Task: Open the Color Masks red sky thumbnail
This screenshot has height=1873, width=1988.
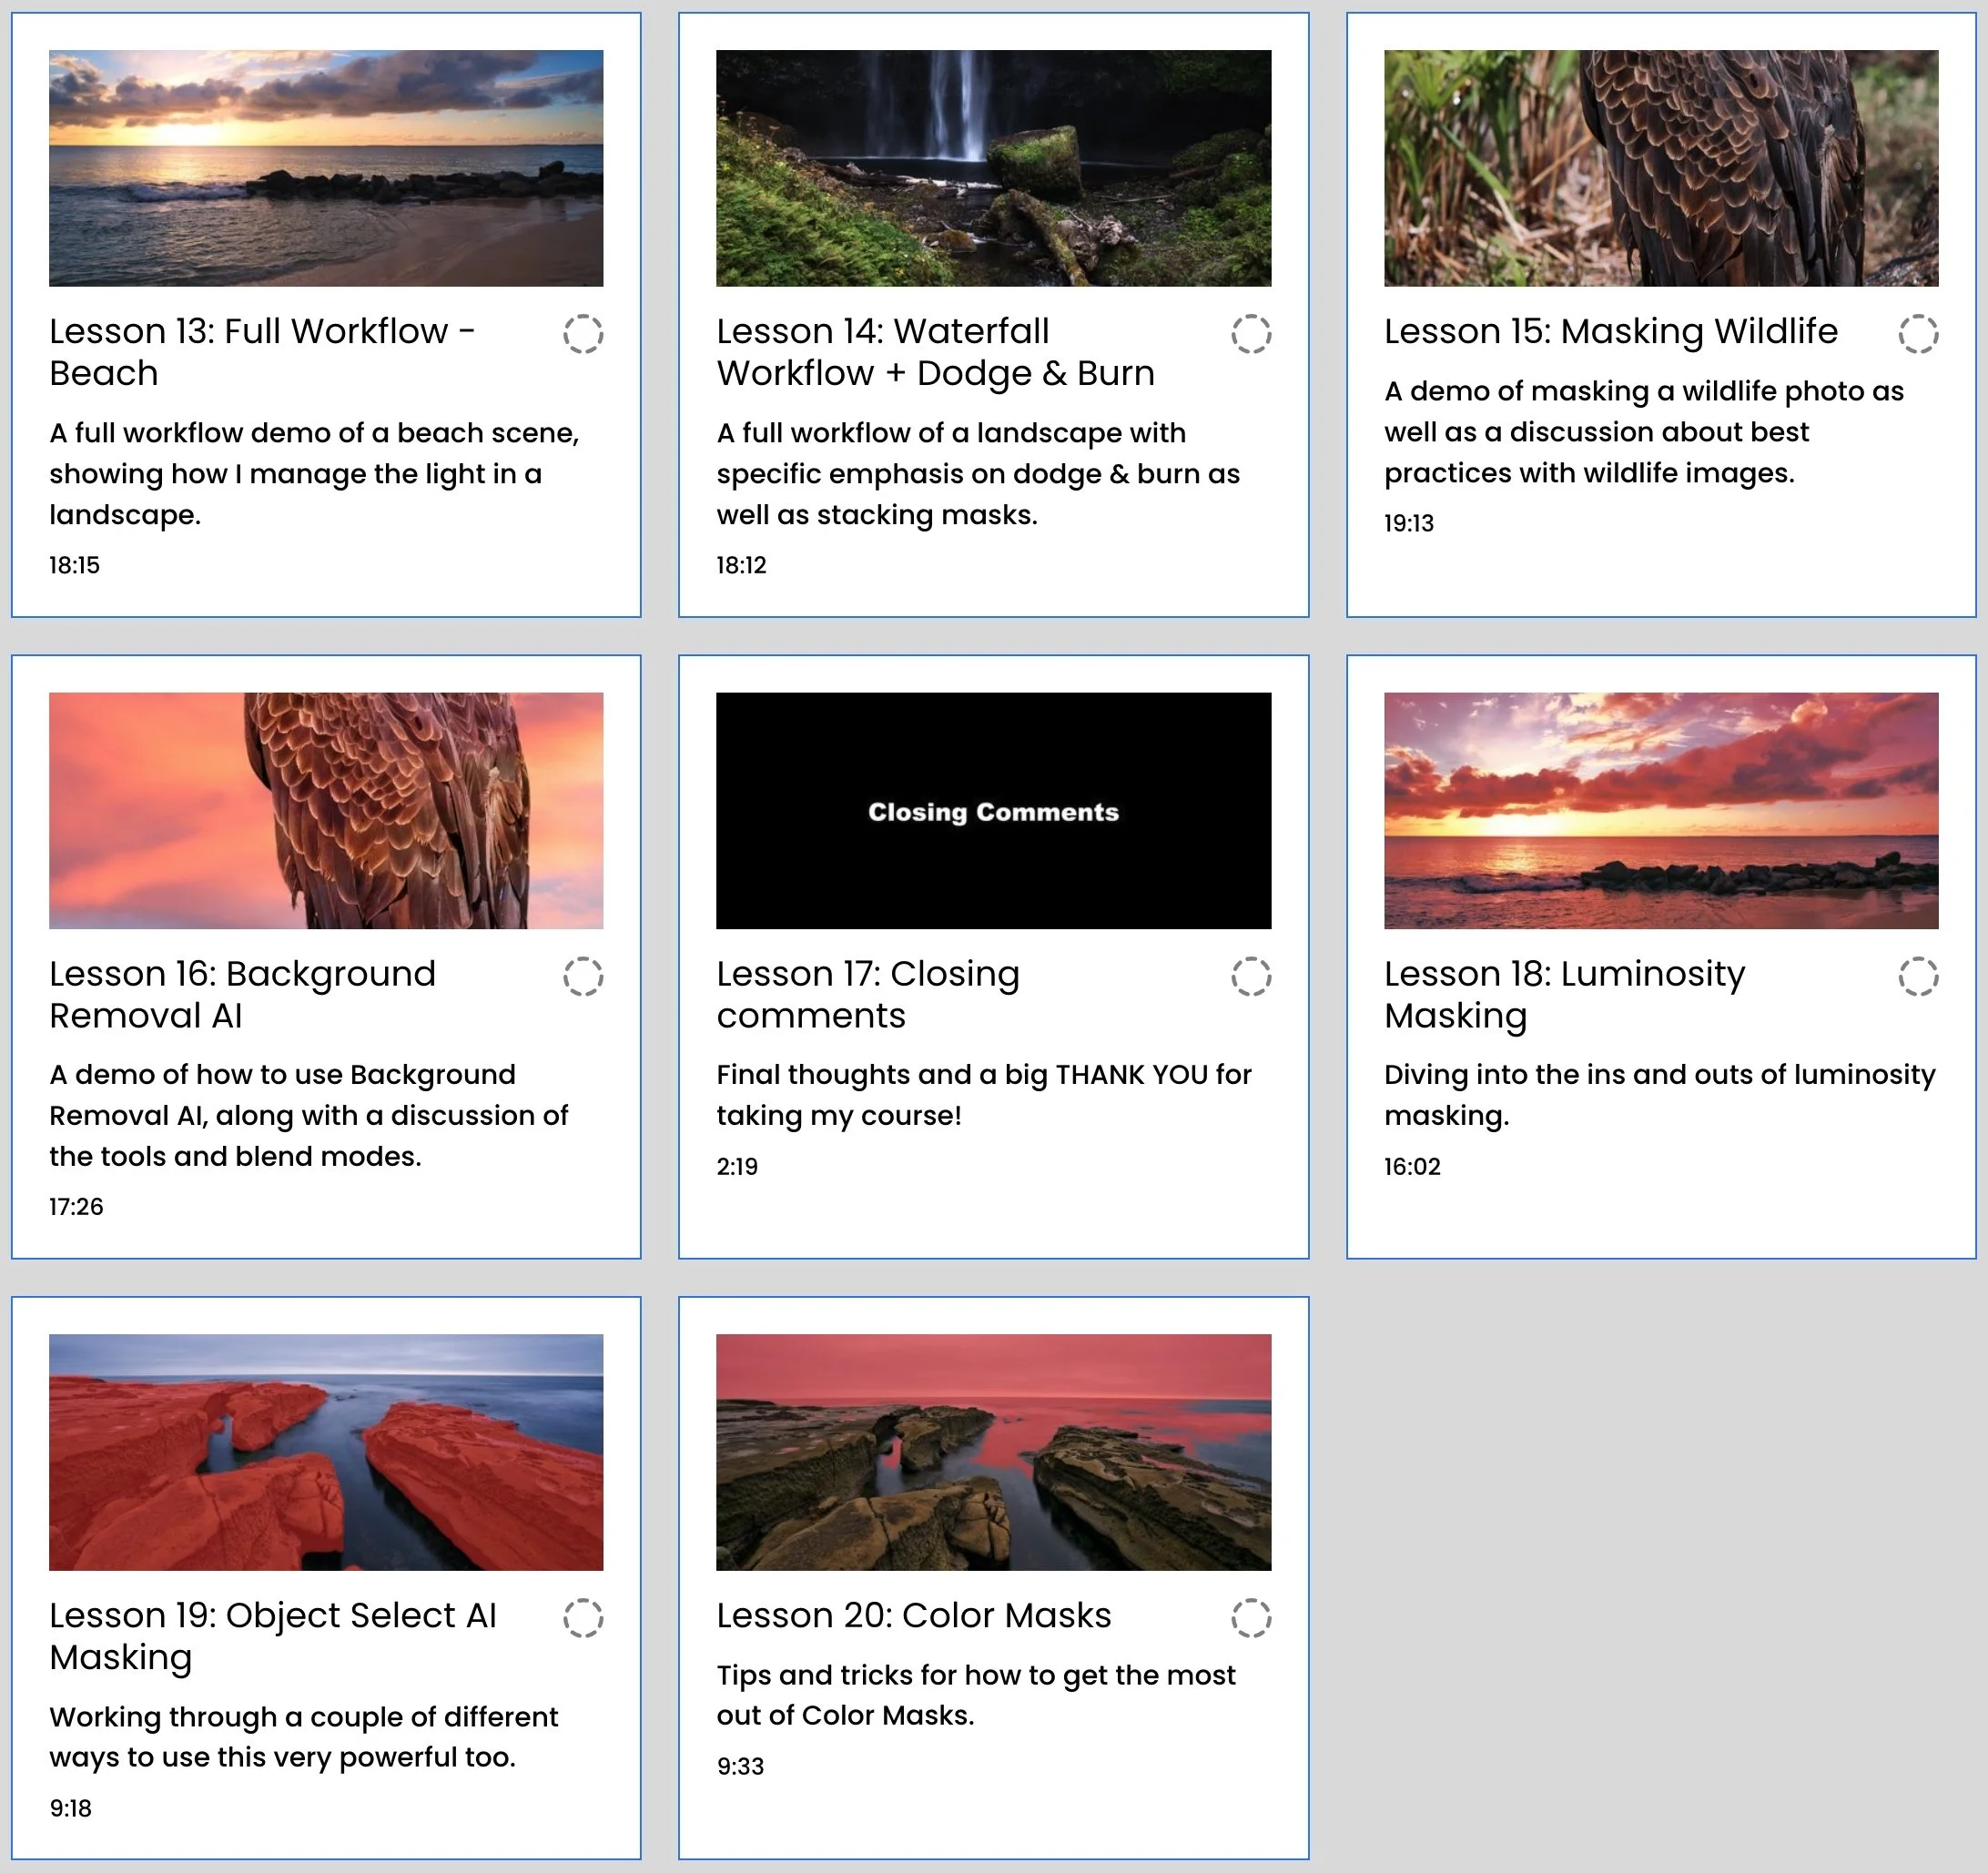Action: pos(993,1451)
